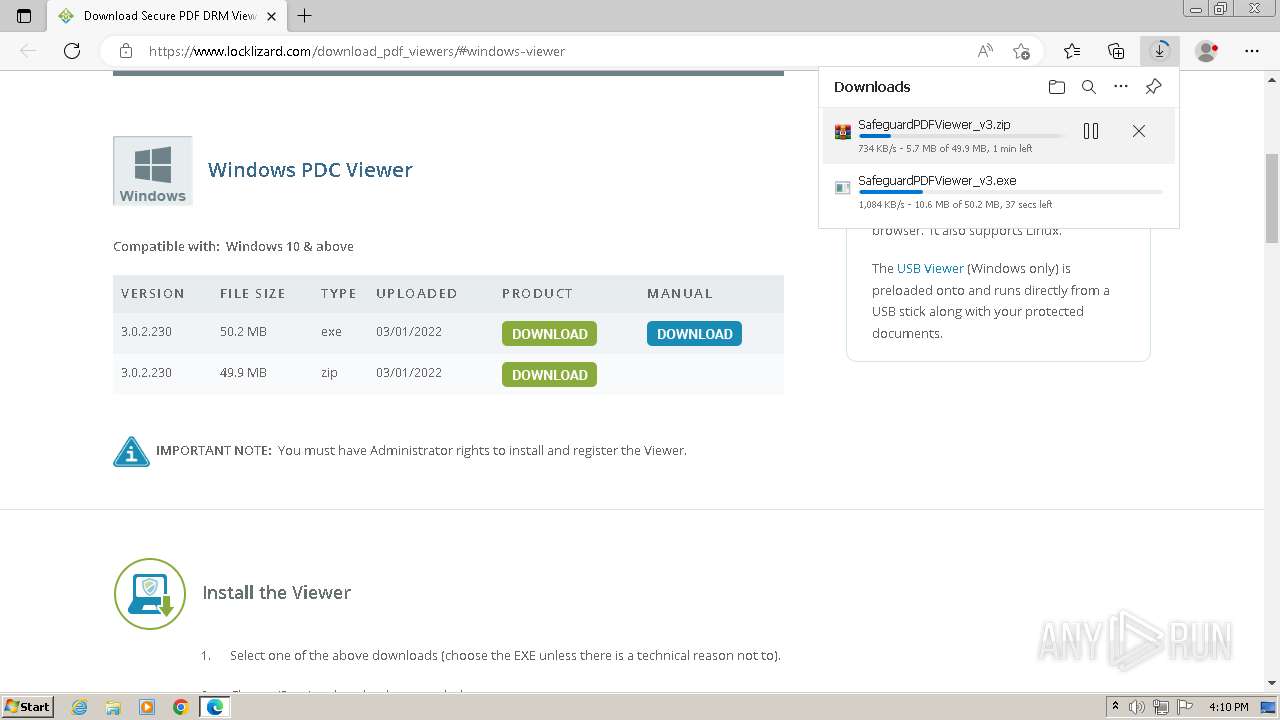Toggle the Downloads toolbar button

coord(1160,51)
